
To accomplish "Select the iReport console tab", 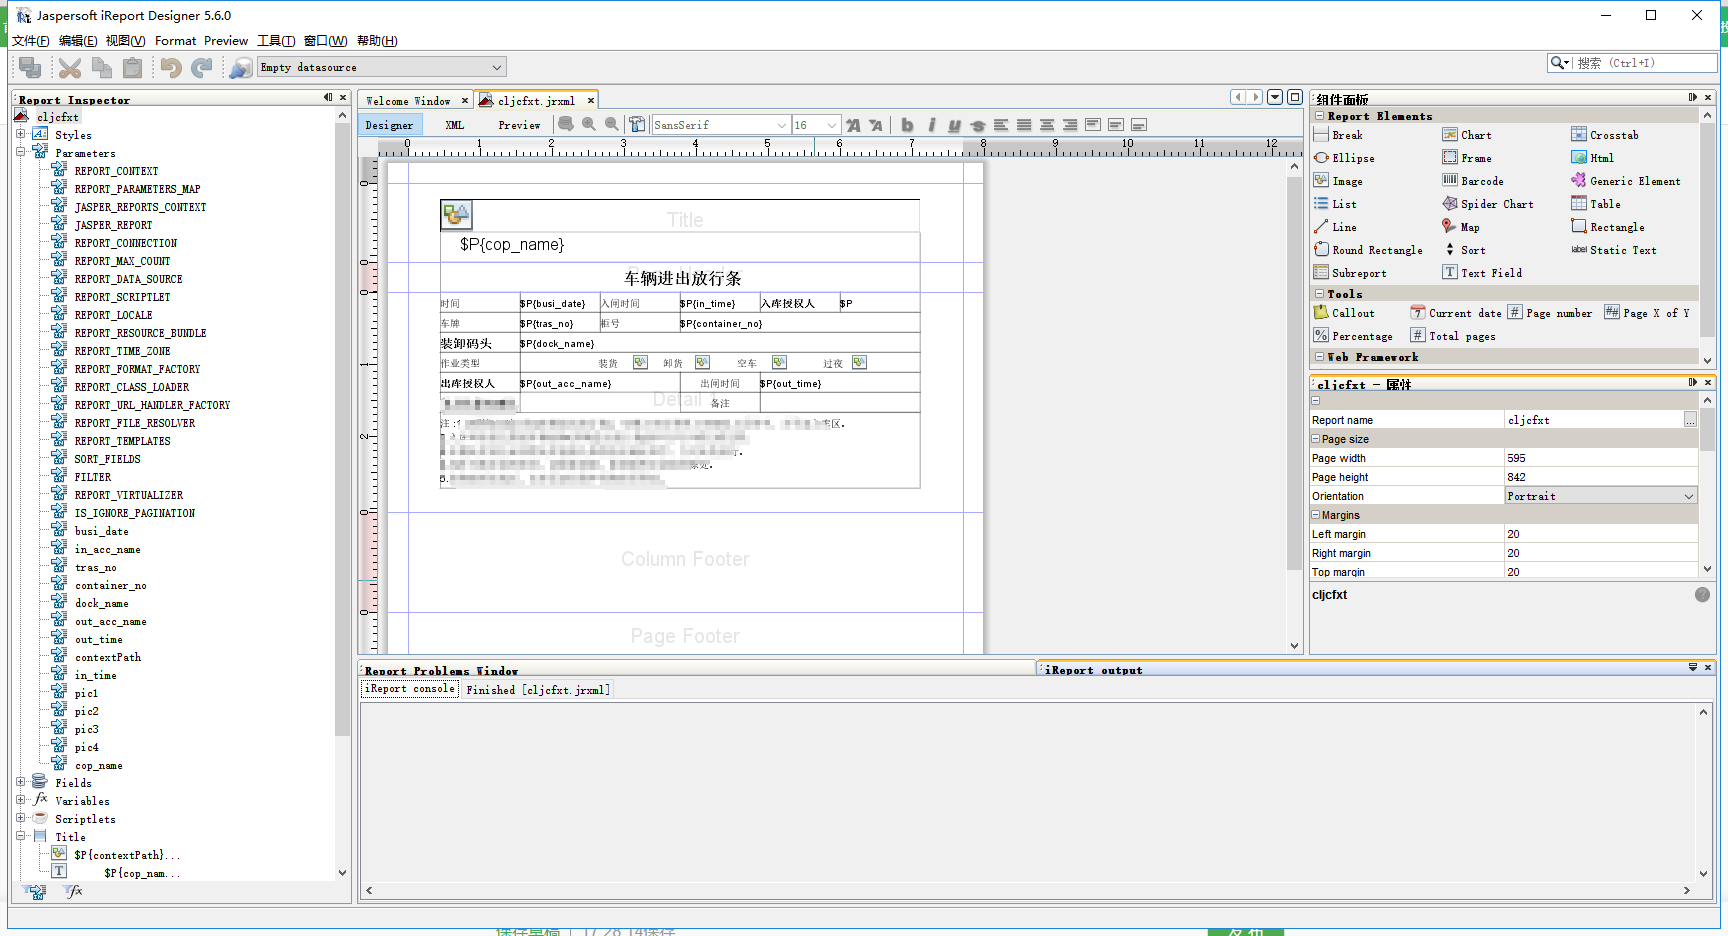I will click(410, 689).
